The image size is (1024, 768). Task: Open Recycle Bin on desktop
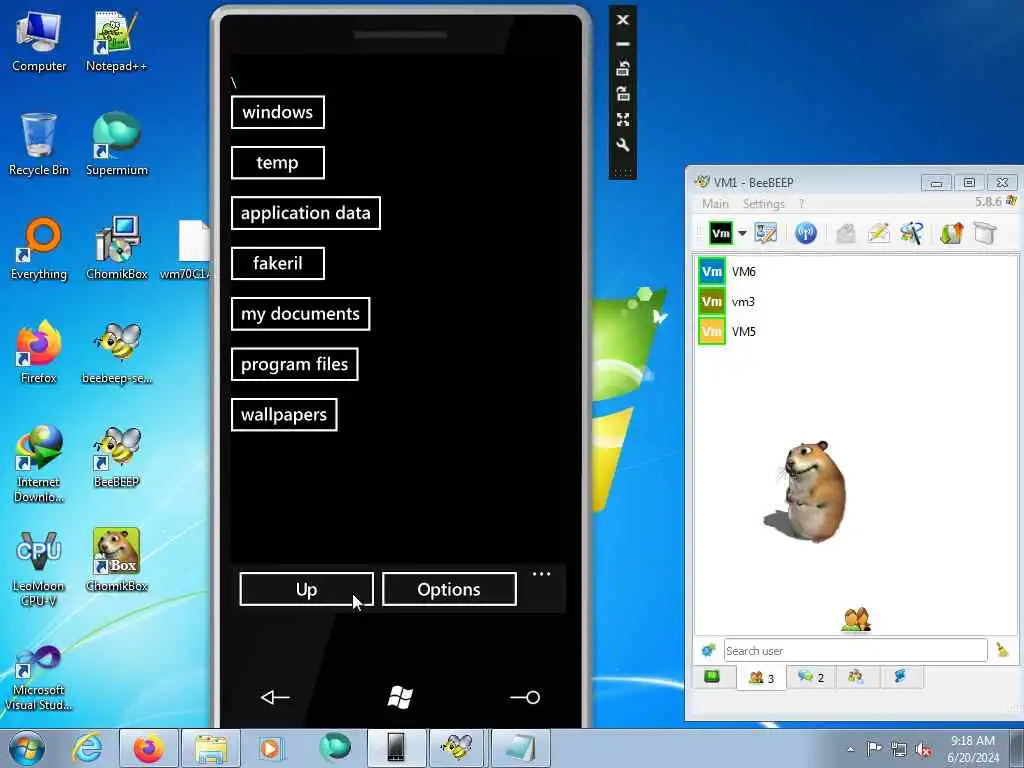point(39,145)
